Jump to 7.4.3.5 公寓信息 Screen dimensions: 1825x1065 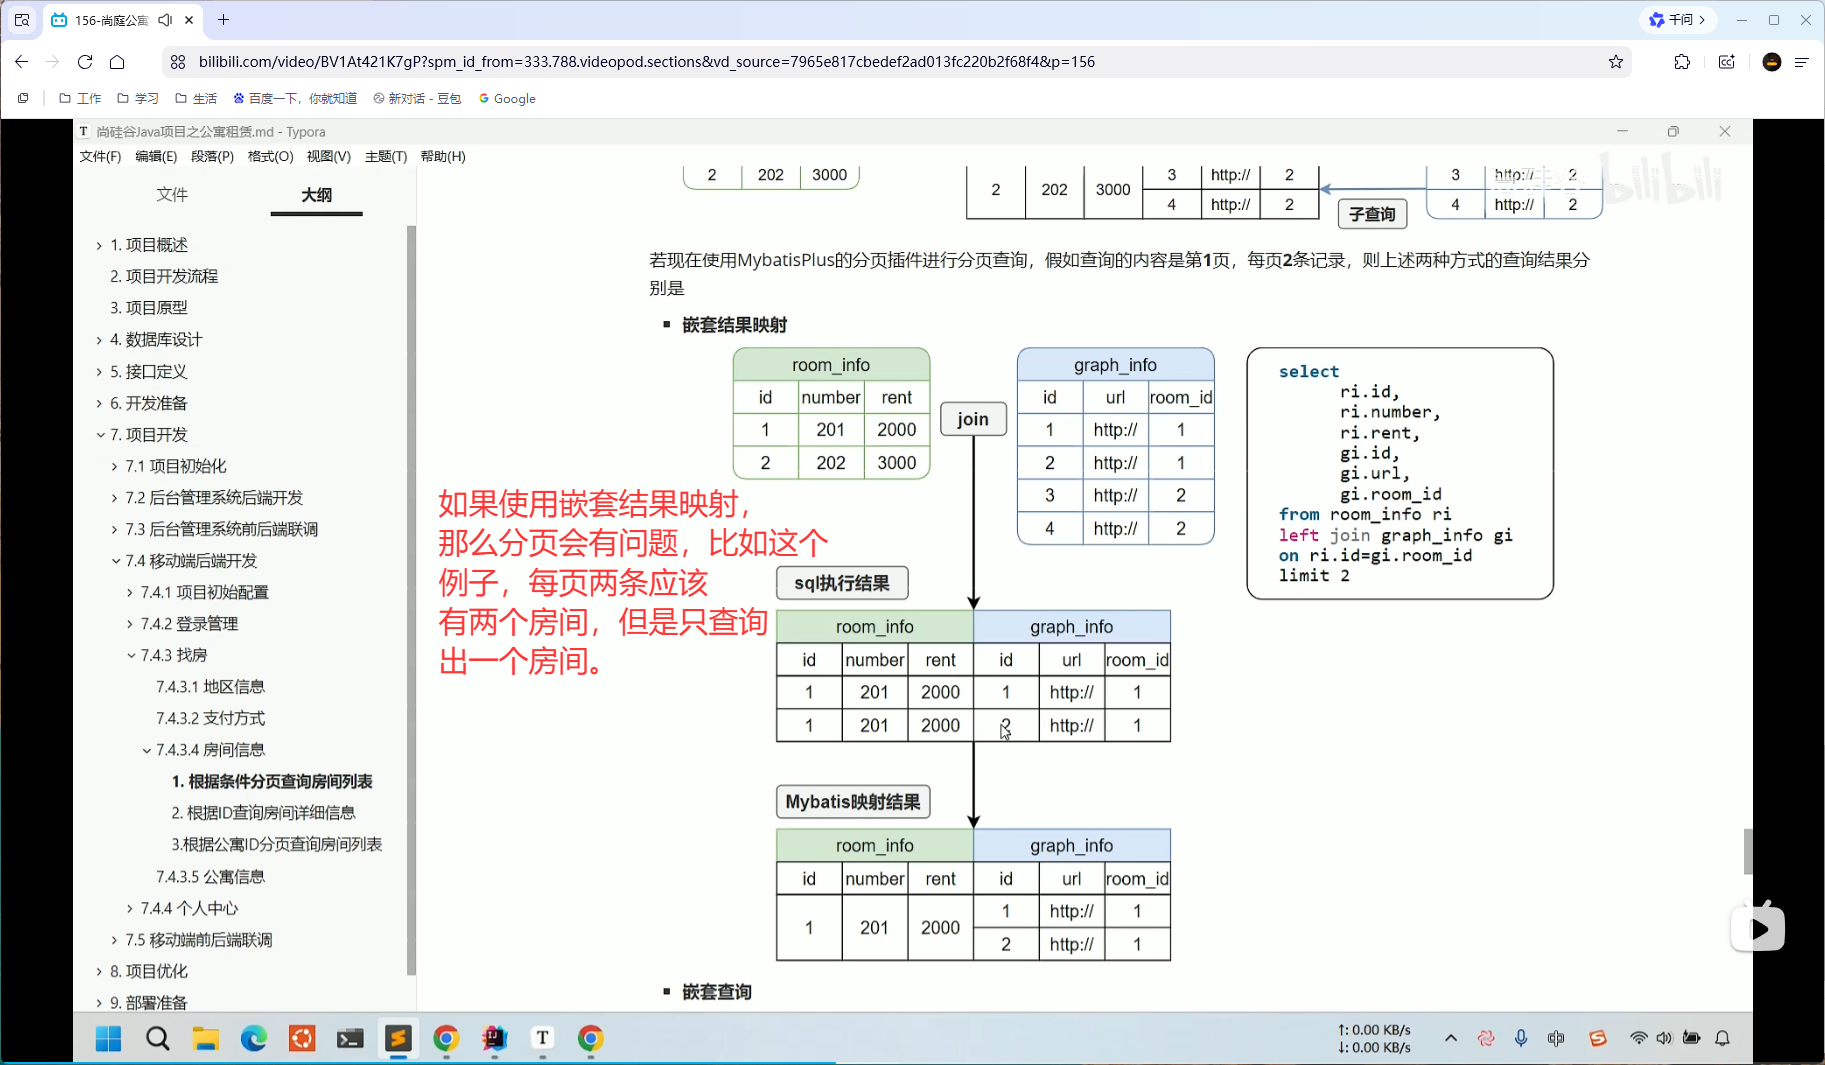(210, 877)
